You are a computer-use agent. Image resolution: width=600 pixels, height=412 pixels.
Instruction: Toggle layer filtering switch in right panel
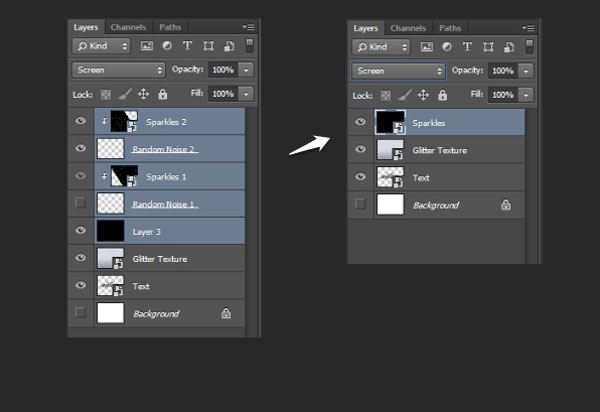point(529,46)
